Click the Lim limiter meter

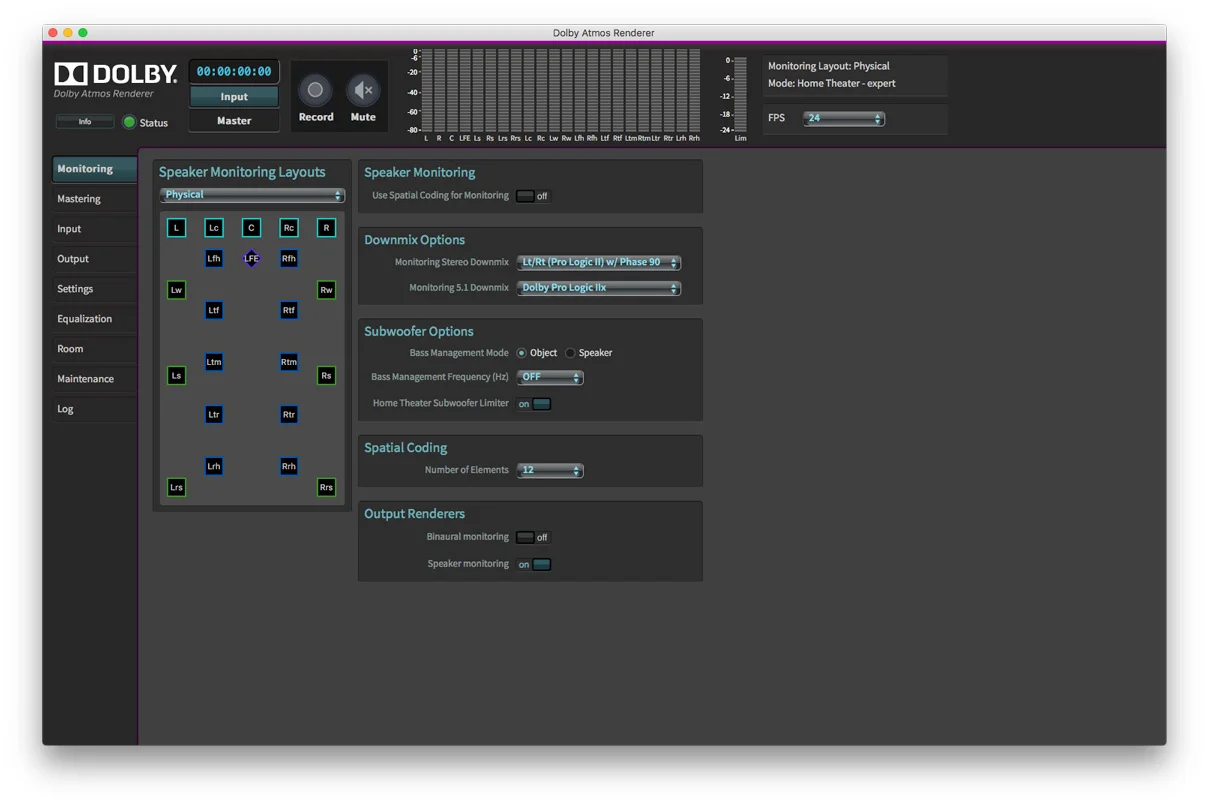click(740, 95)
